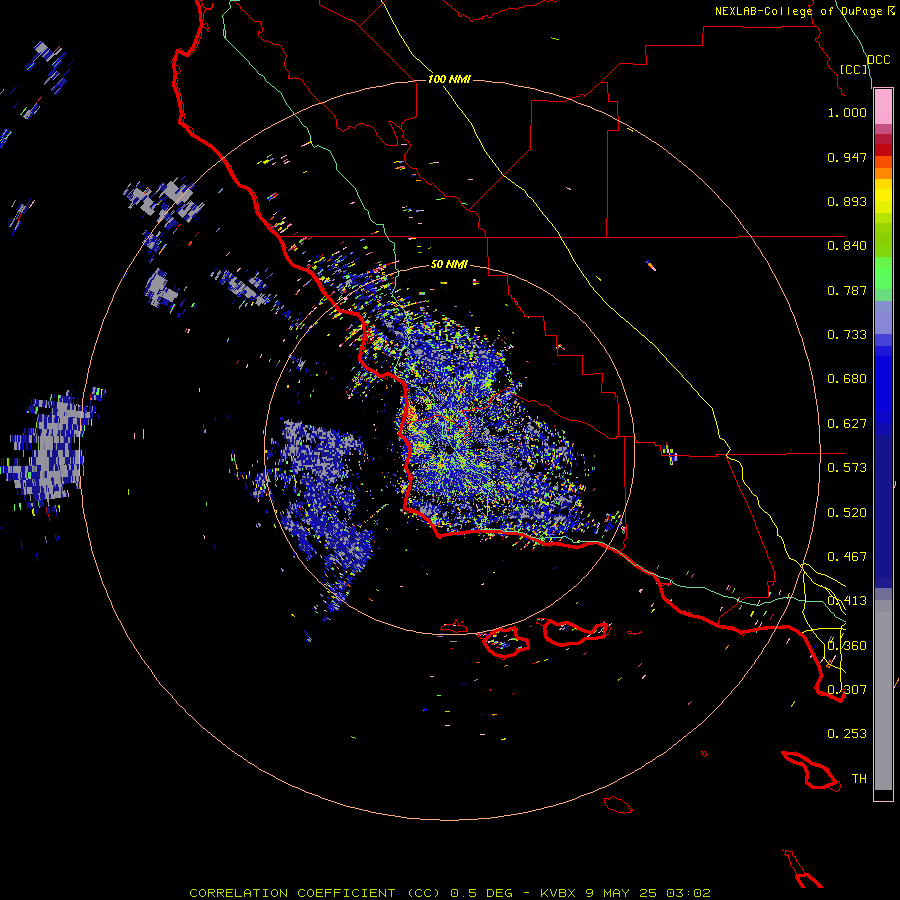Click the 100 NMI range ring label

point(449,79)
